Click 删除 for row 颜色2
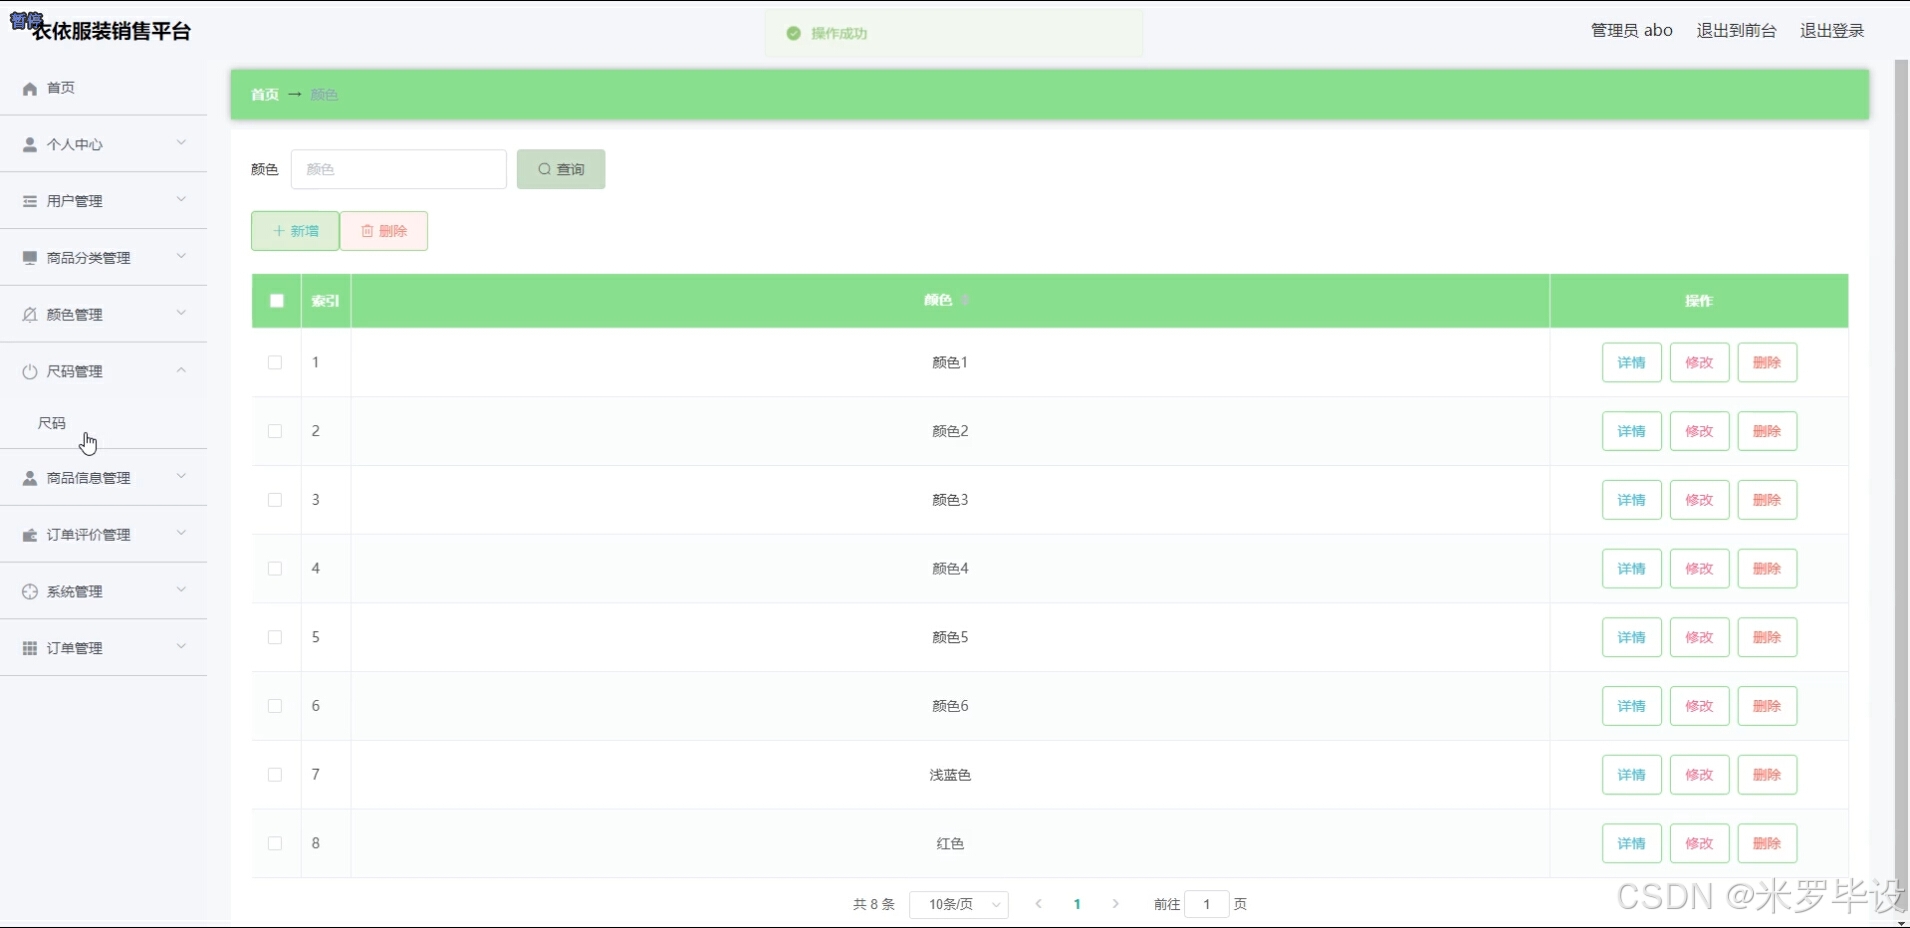Screen dimensions: 1910x928 tap(1767, 431)
